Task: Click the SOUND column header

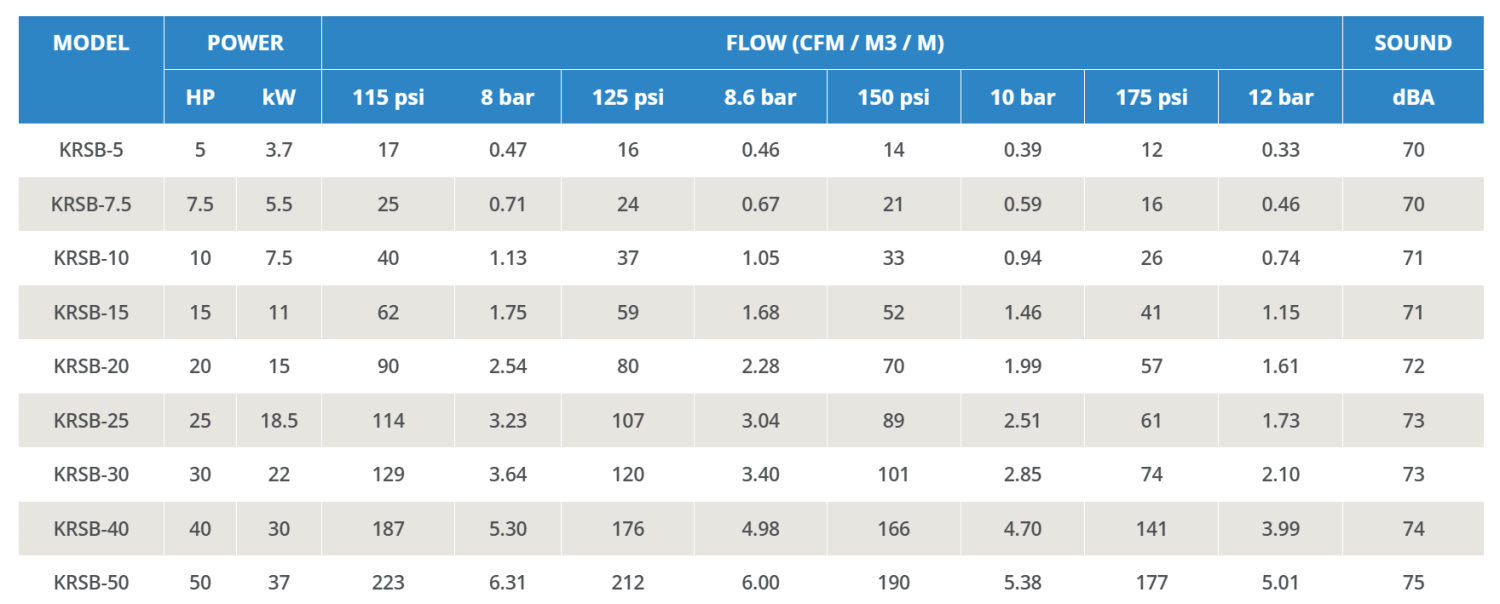Action: click(x=1412, y=43)
